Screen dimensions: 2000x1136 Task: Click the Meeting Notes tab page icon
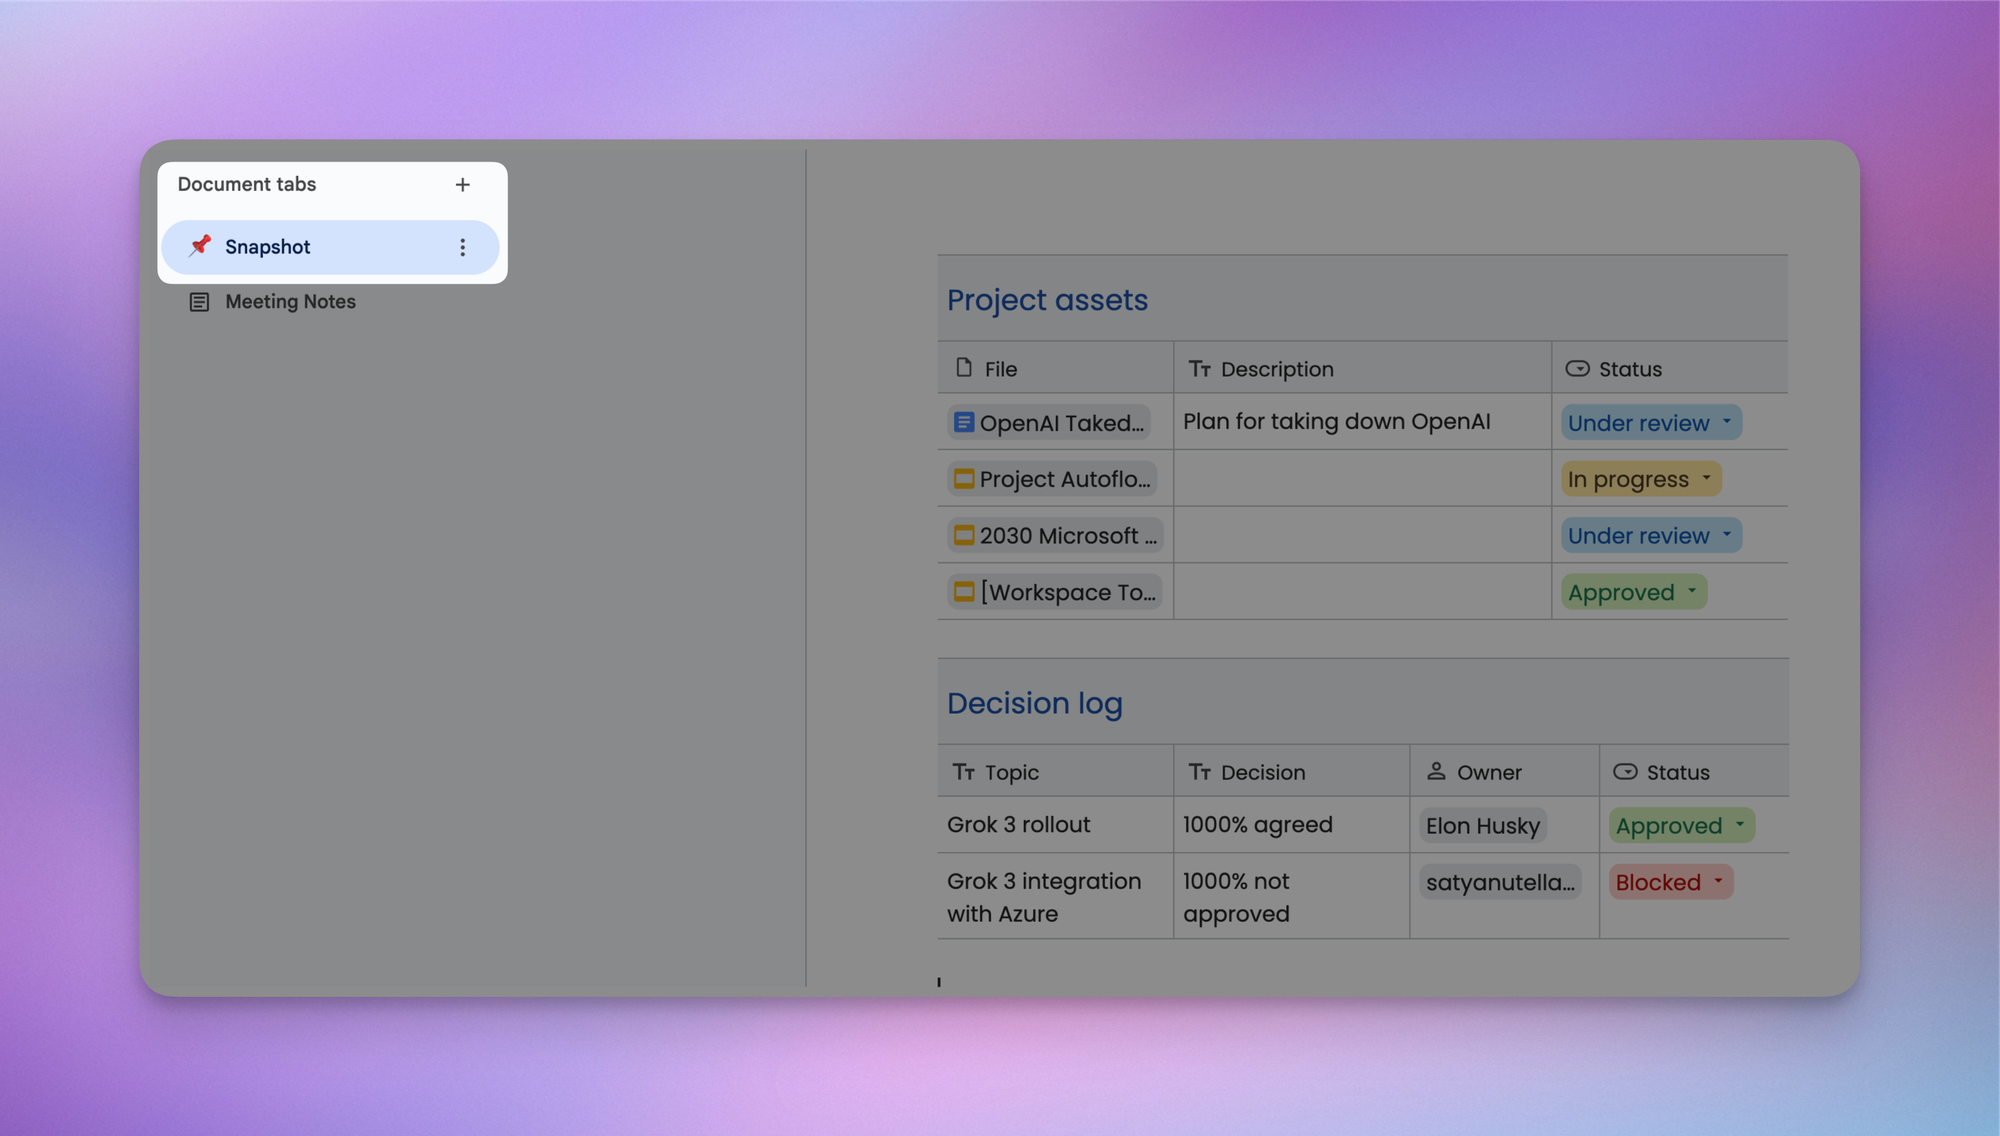(x=199, y=302)
